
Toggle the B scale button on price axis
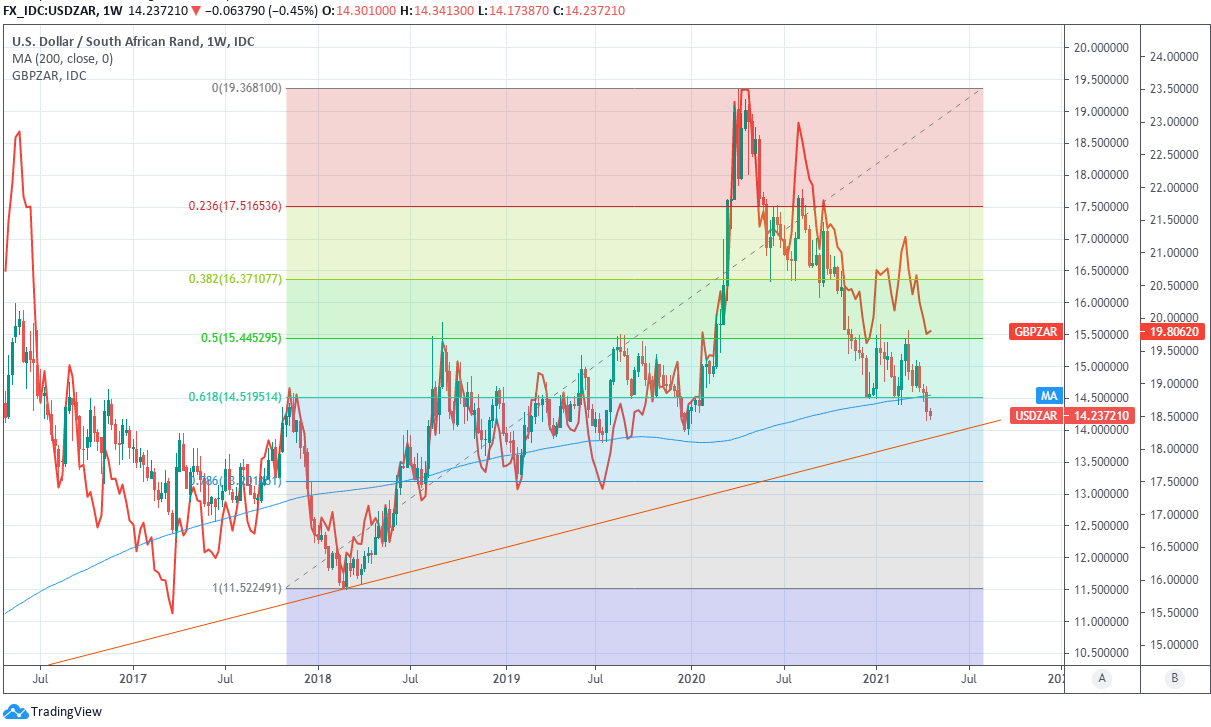coord(1173,677)
